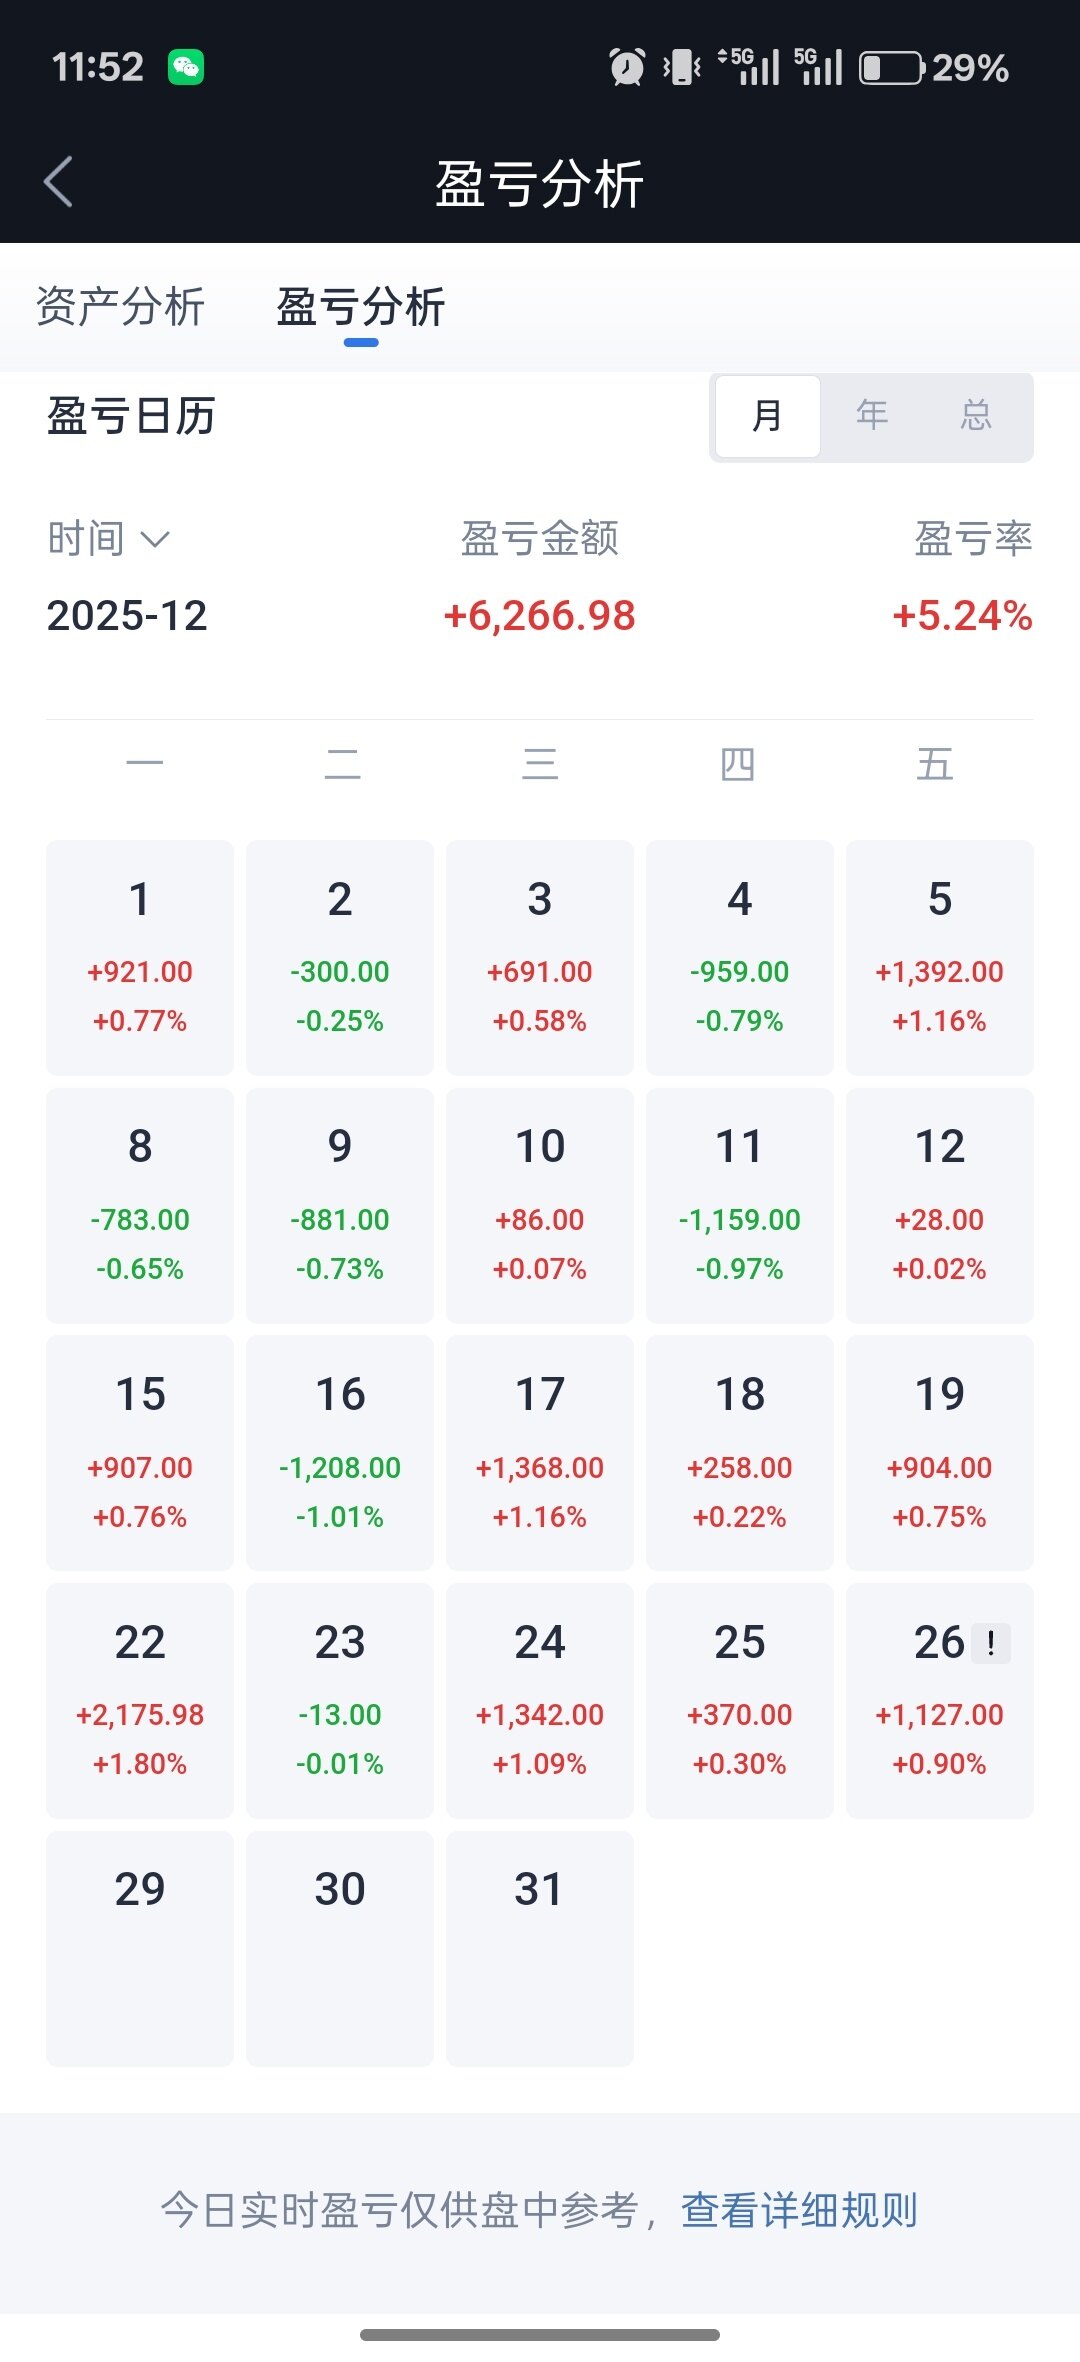Screen dimensions: 1080x2362
Task: Expand the 时间 dropdown
Action: point(109,539)
